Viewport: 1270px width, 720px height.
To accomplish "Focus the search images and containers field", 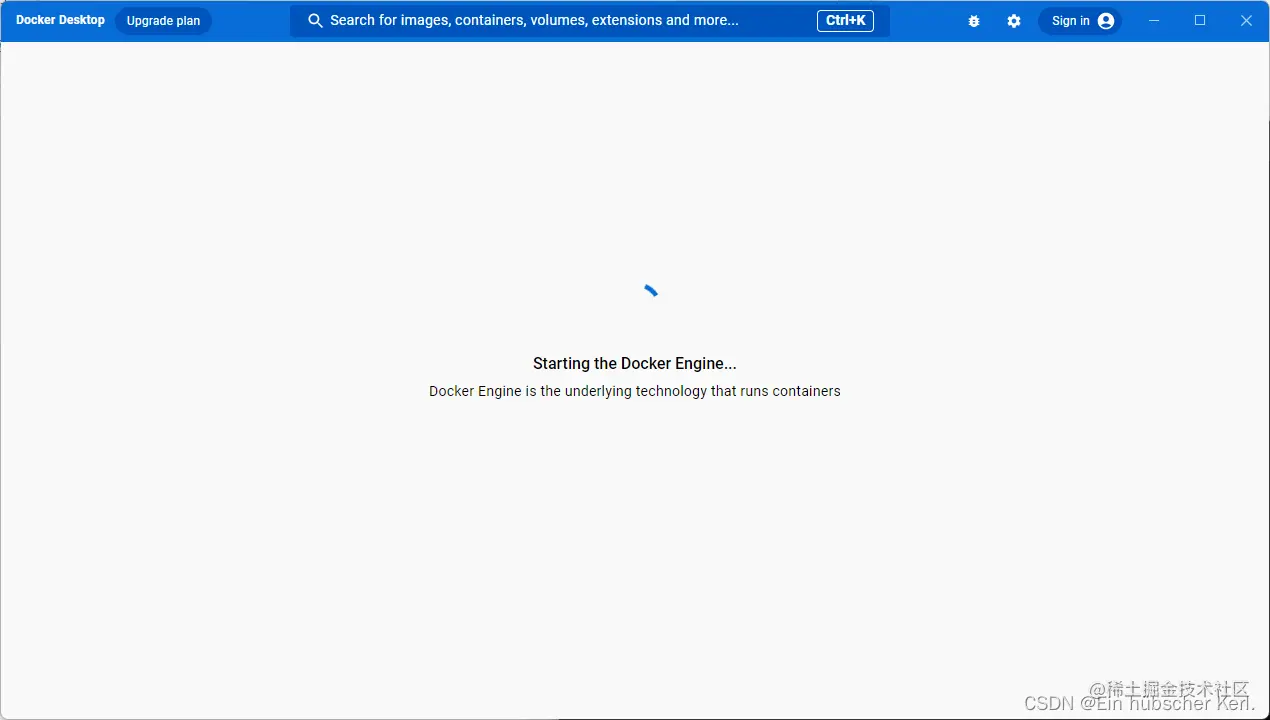I will tap(590, 21).
